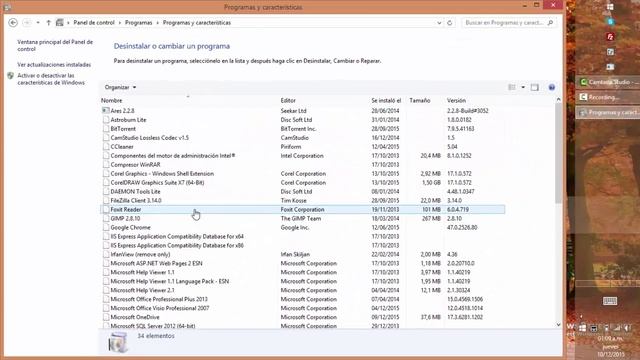This screenshot has width=640, height=360.
Task: Open the Organizar dropdown menu
Action: point(120,87)
